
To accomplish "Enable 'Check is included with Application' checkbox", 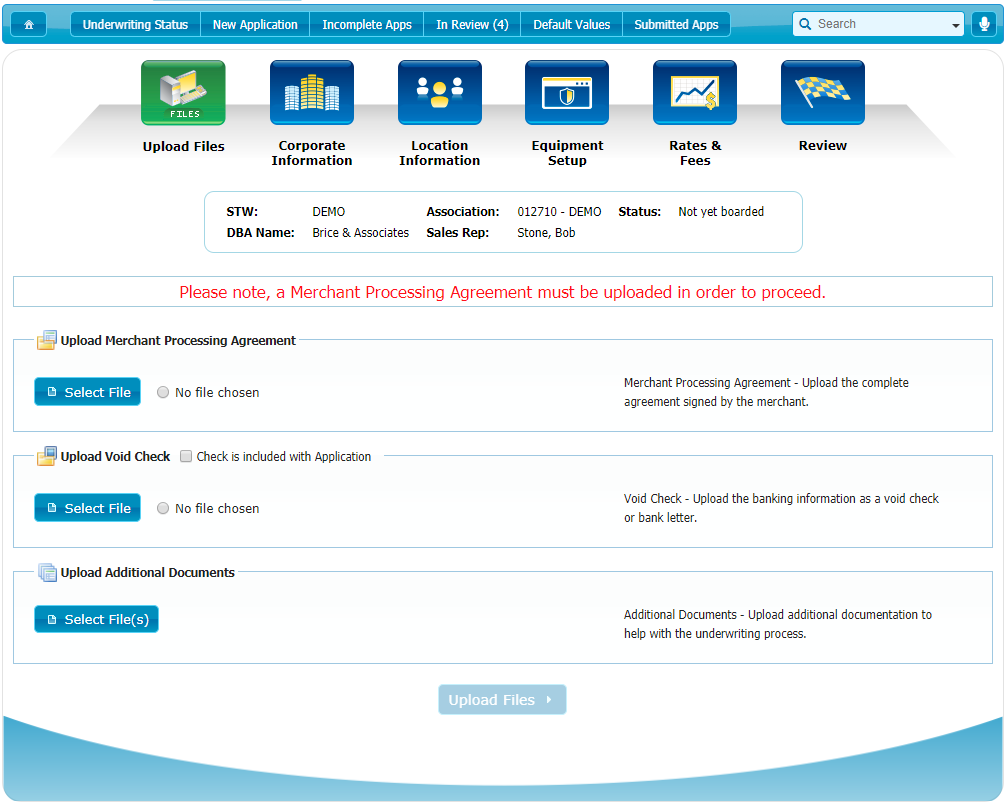I will (186, 457).
